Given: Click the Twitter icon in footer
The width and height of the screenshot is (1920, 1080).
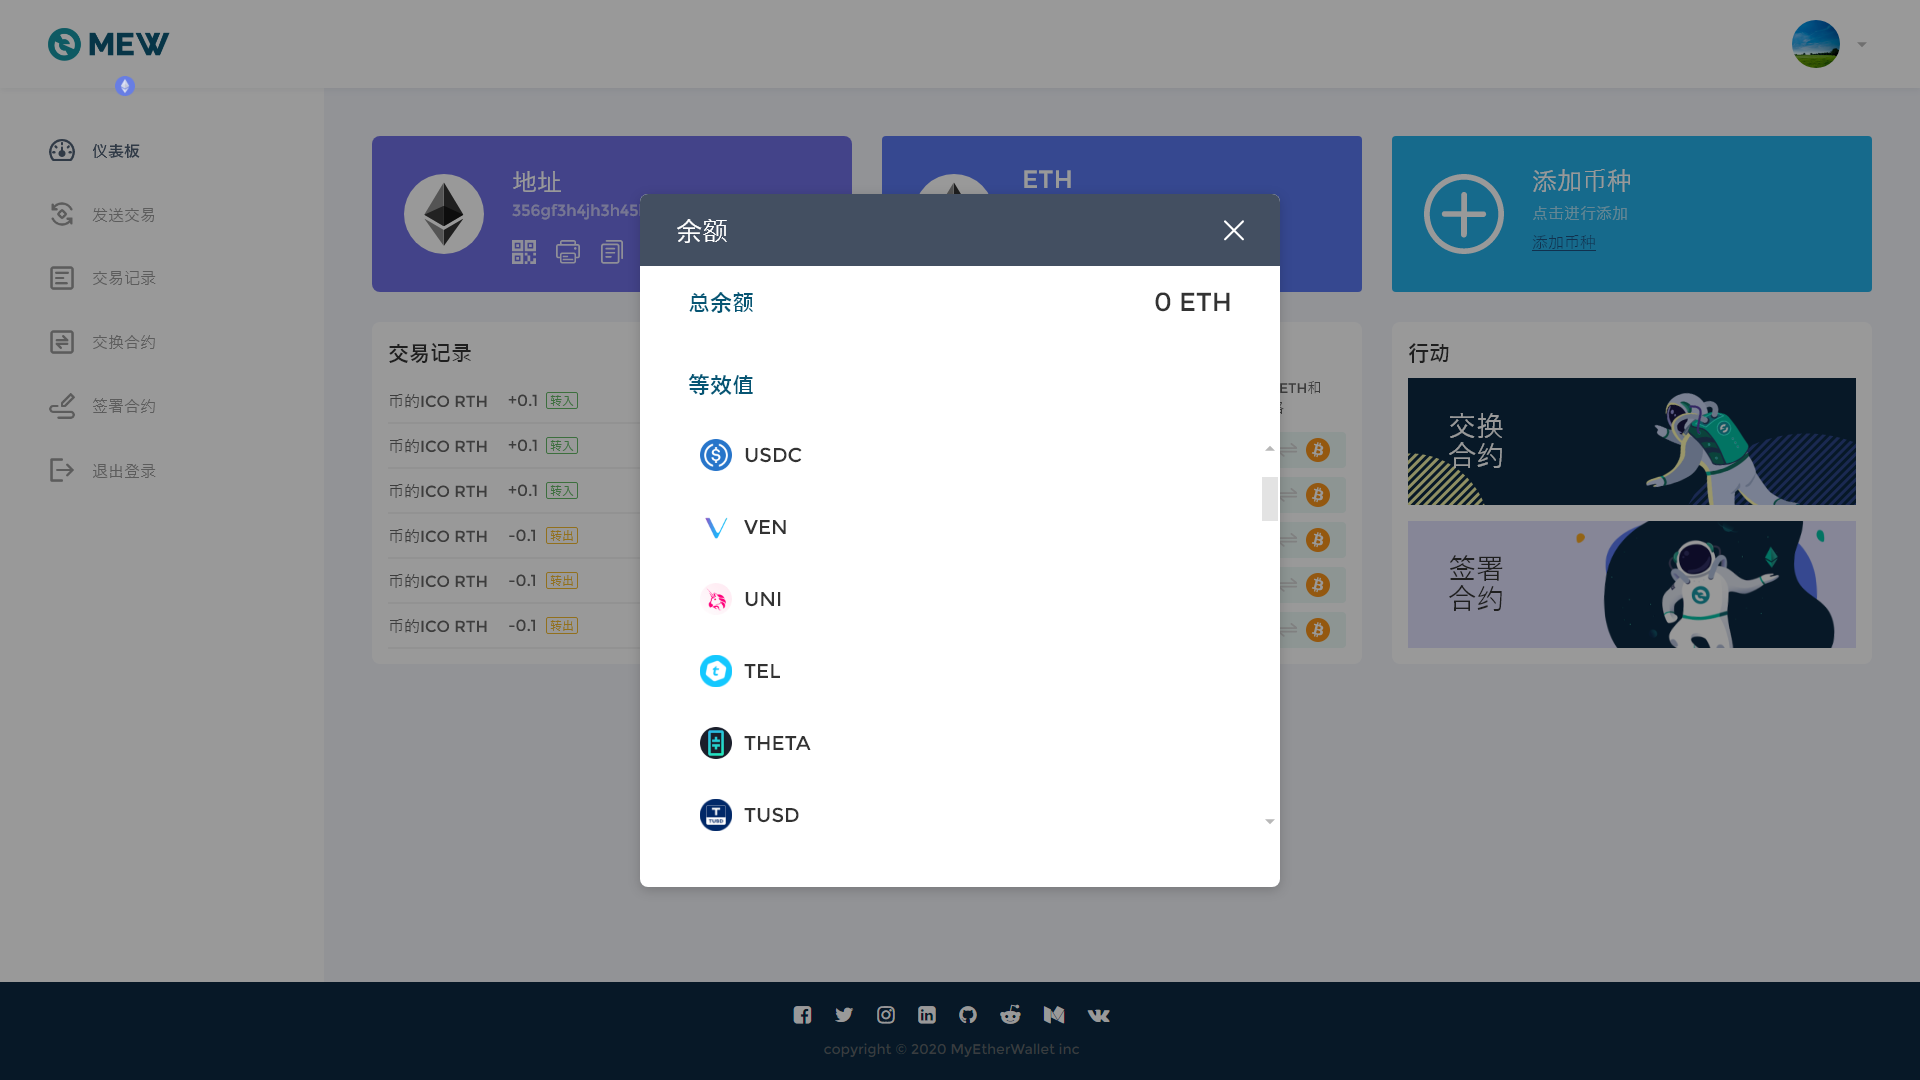Looking at the screenshot, I should click(844, 1015).
